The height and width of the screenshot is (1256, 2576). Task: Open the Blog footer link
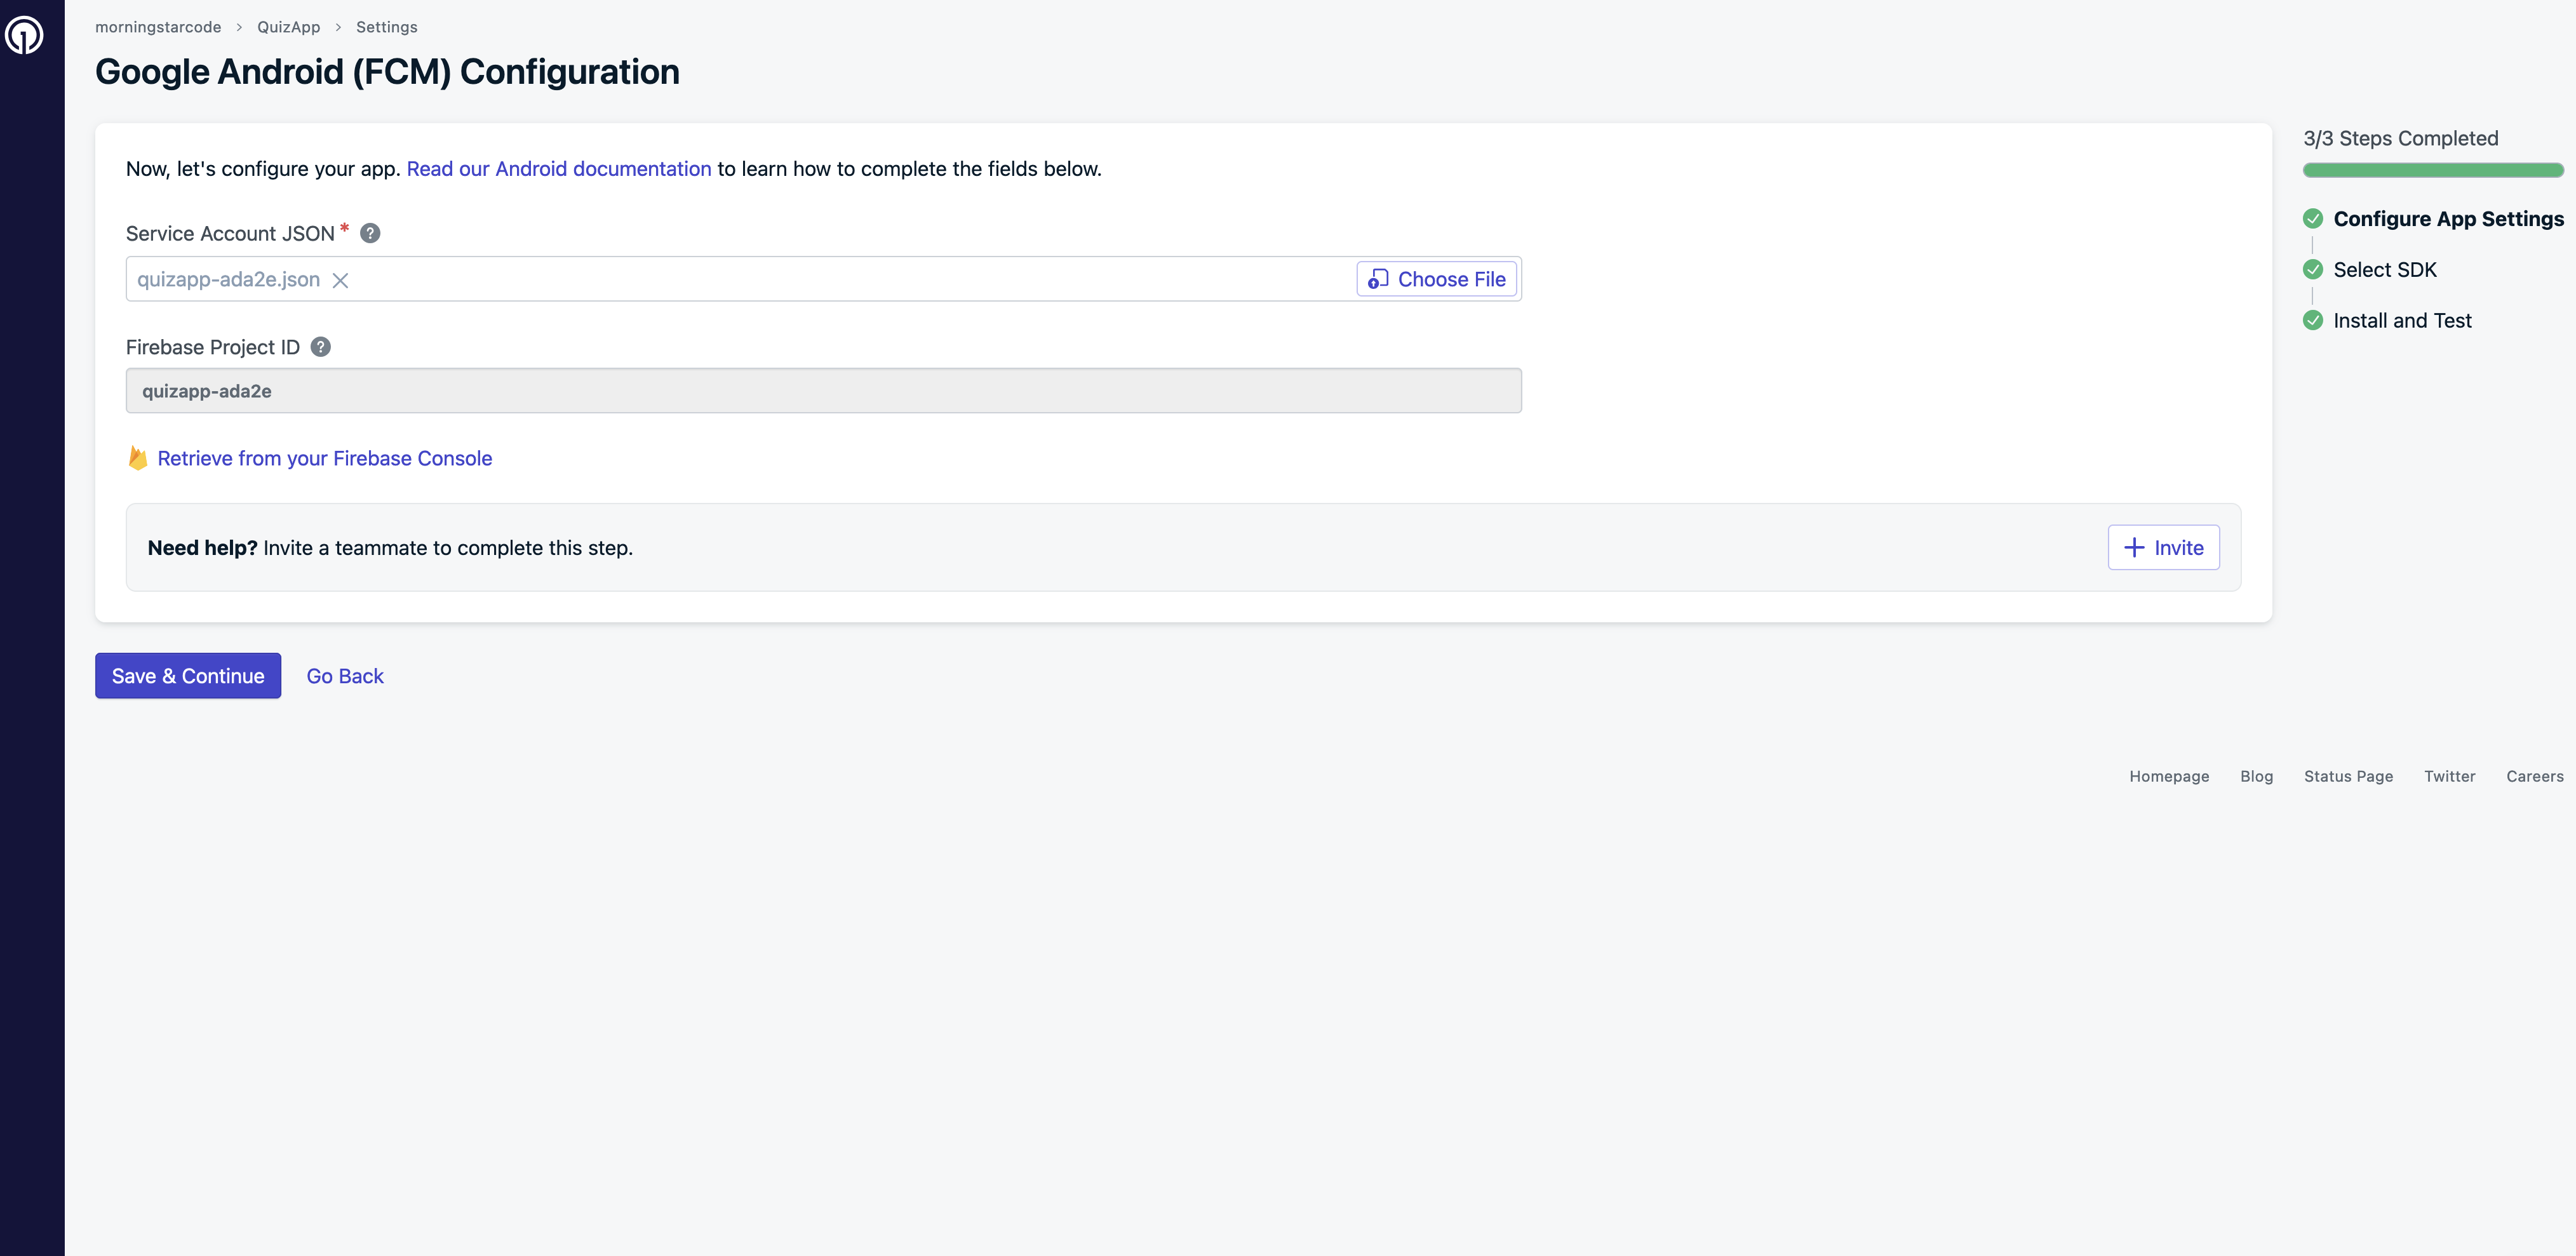click(2256, 777)
